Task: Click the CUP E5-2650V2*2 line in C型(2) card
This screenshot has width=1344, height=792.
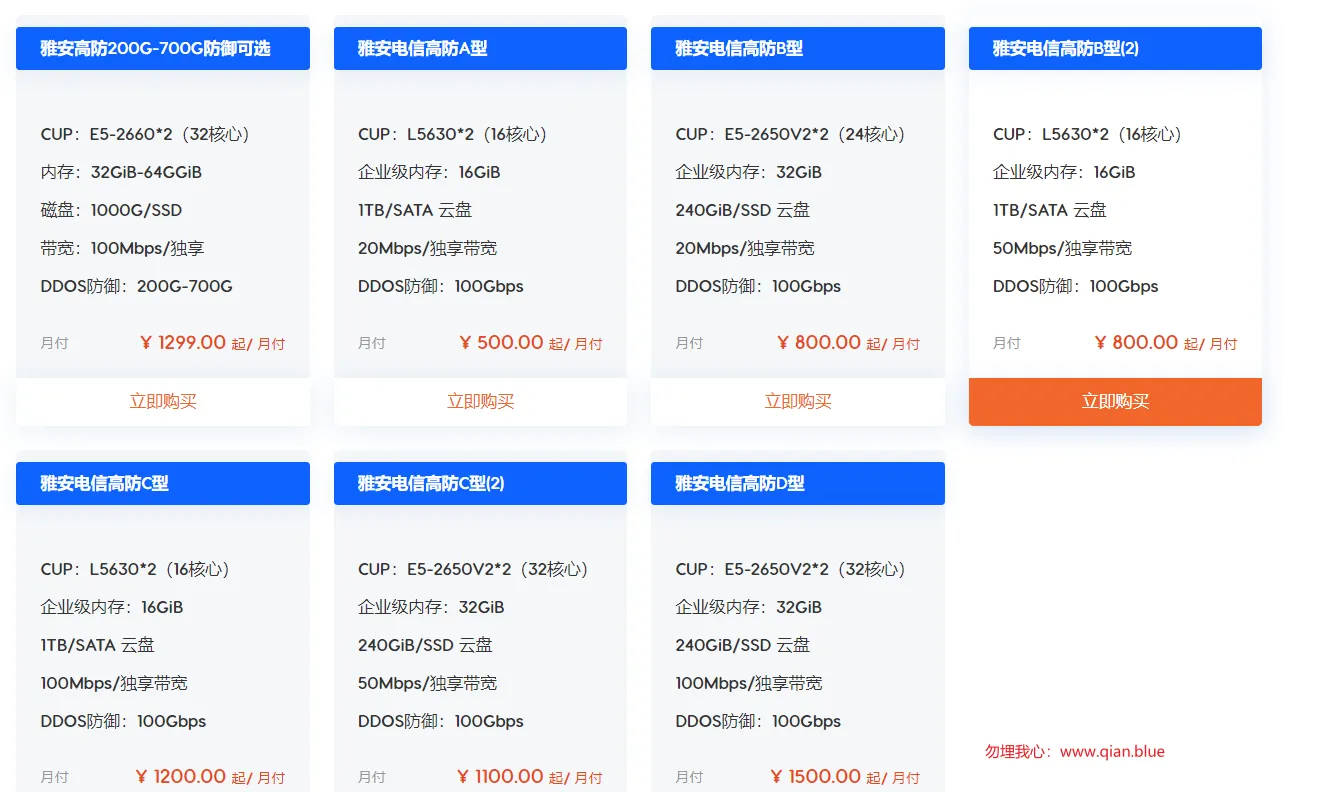Action: click(x=473, y=569)
